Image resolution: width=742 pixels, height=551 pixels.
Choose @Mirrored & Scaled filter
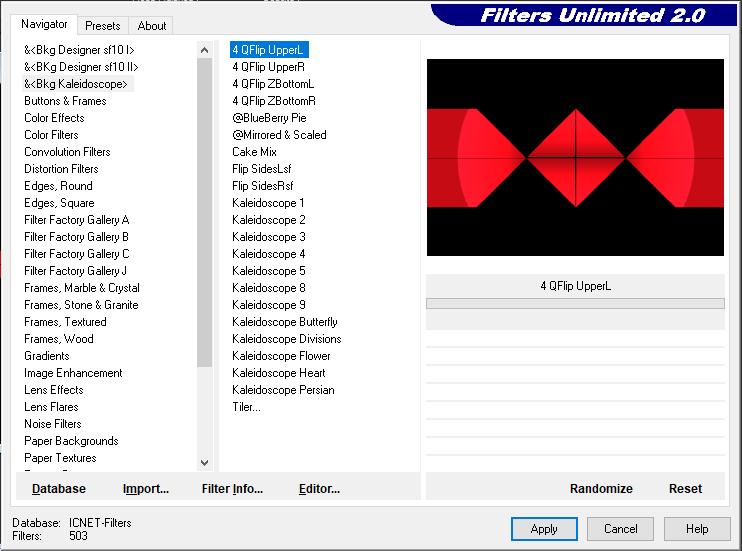(279, 135)
